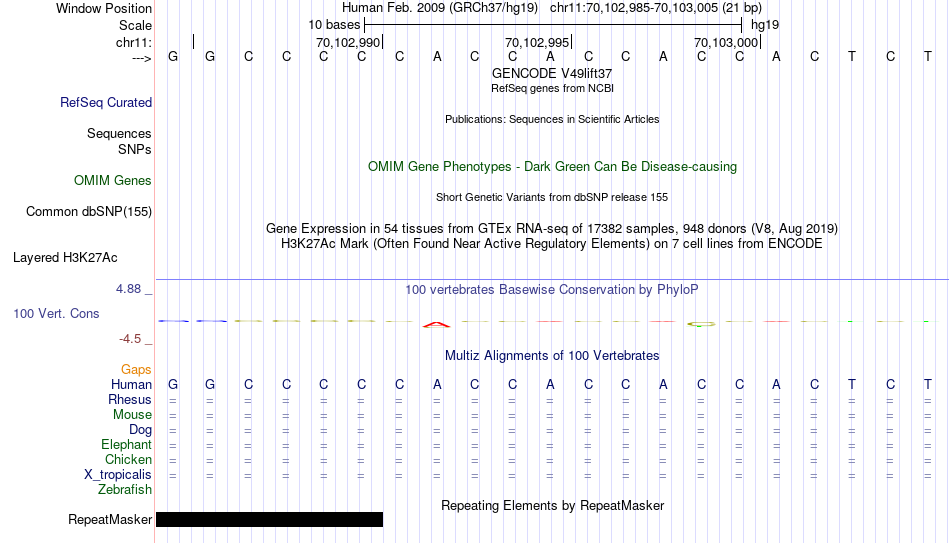Viewport: 950px width, 543px height.
Task: Click the RepeatMasker track label
Action: pos(110,519)
